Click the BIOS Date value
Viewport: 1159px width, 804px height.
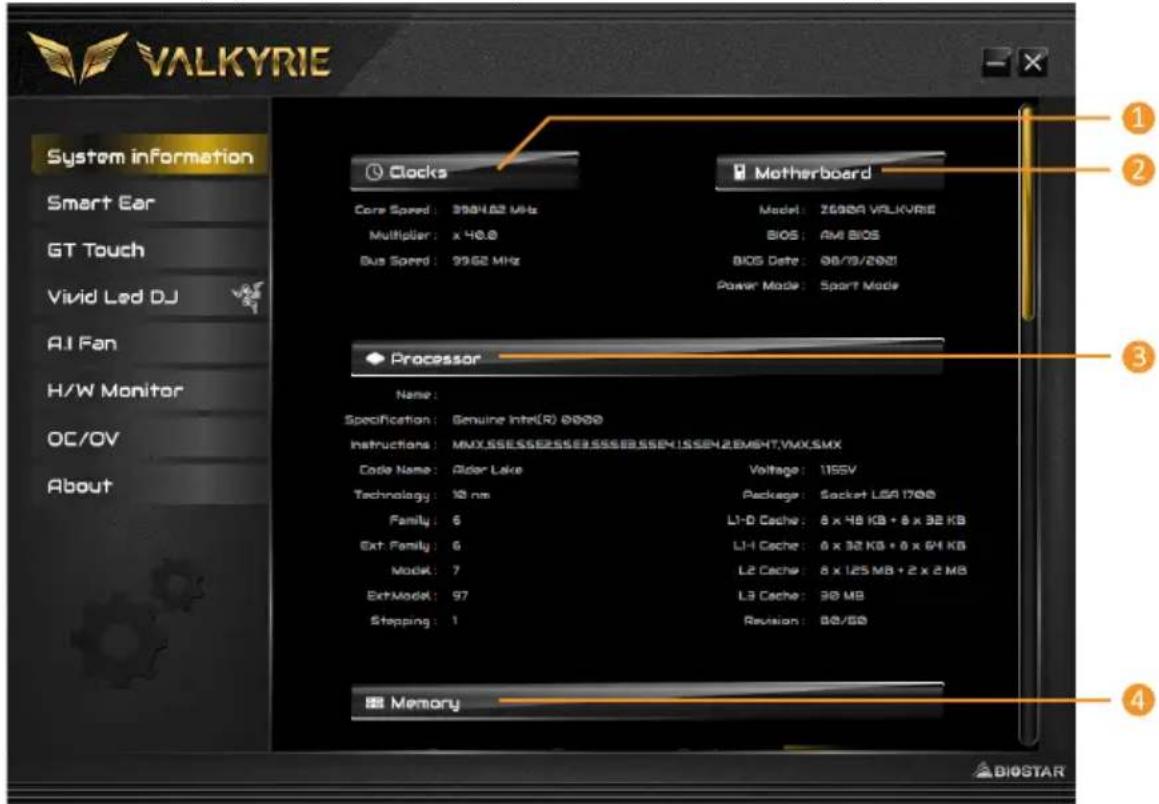[858, 260]
